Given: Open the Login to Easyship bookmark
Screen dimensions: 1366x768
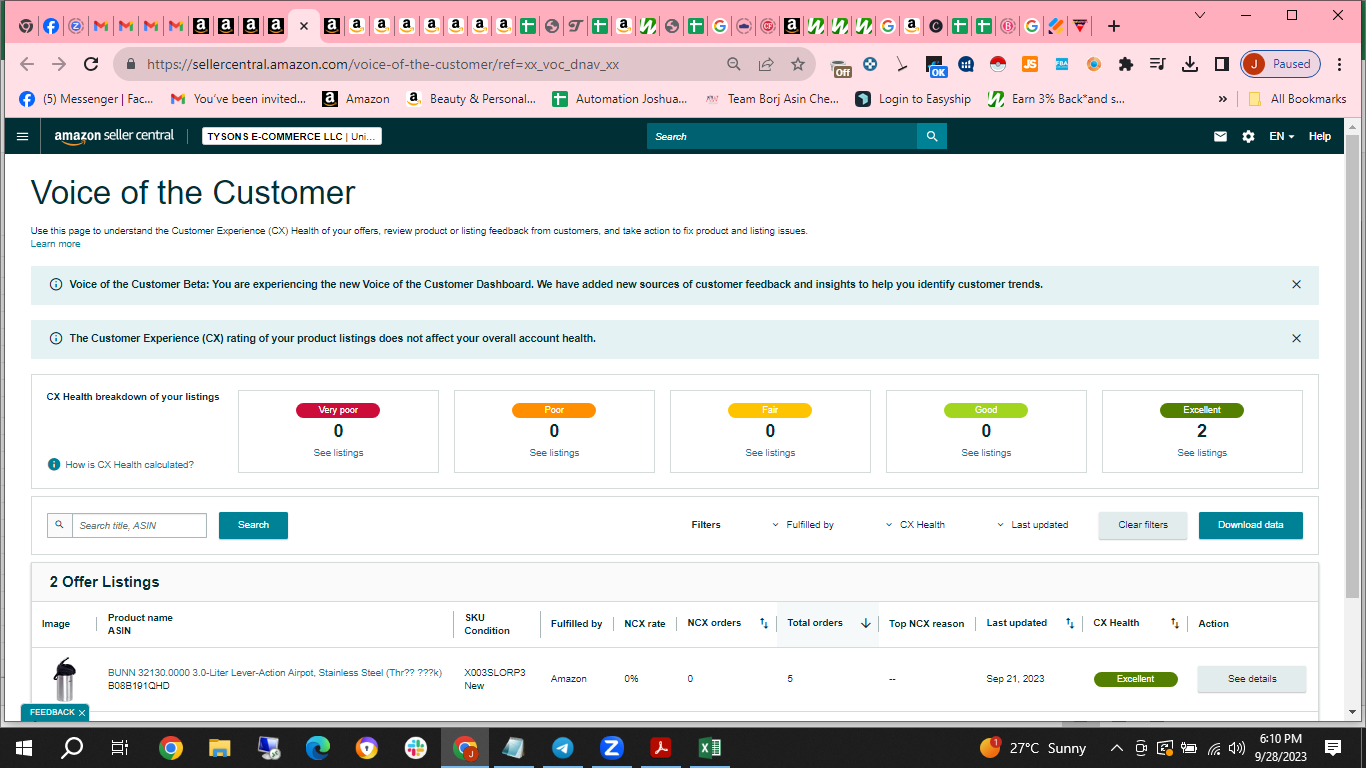Looking at the screenshot, I should click(913, 99).
